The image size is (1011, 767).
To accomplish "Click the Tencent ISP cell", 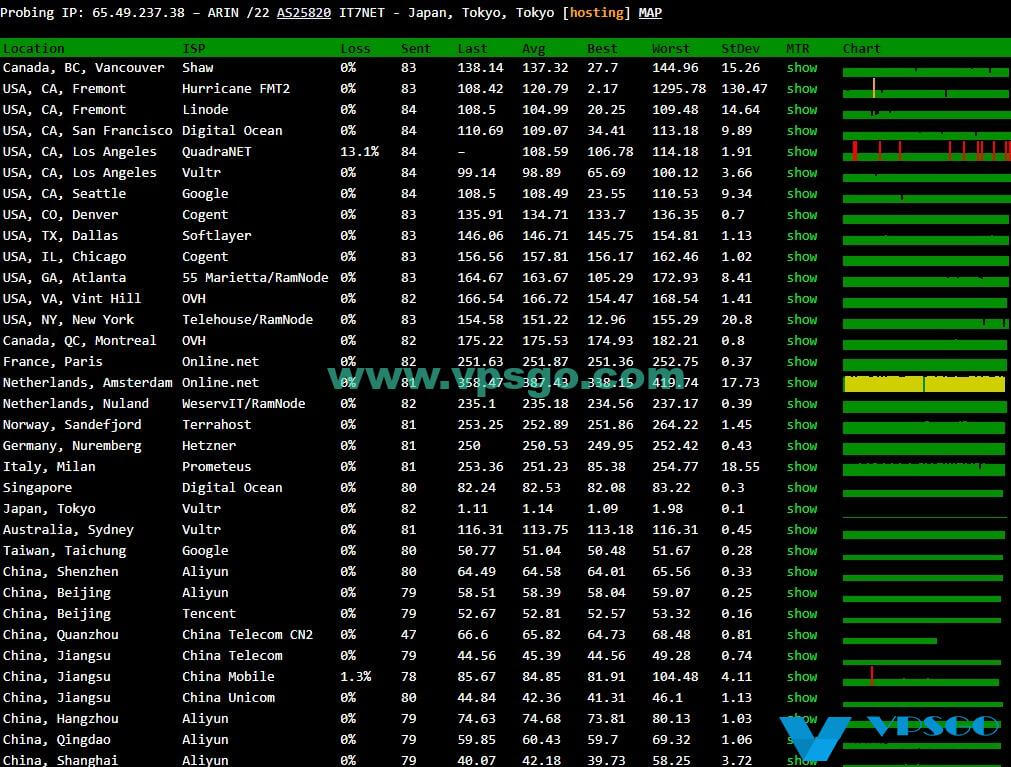I will 209,614.
